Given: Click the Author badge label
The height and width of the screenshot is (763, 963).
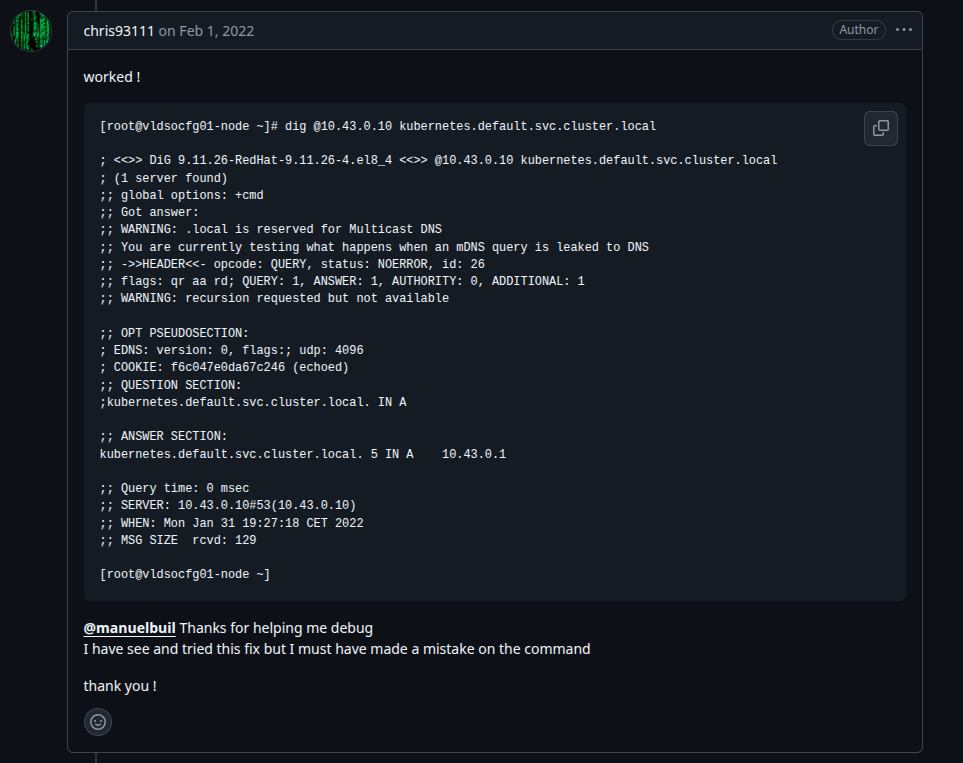Looking at the screenshot, I should [x=858, y=29].
